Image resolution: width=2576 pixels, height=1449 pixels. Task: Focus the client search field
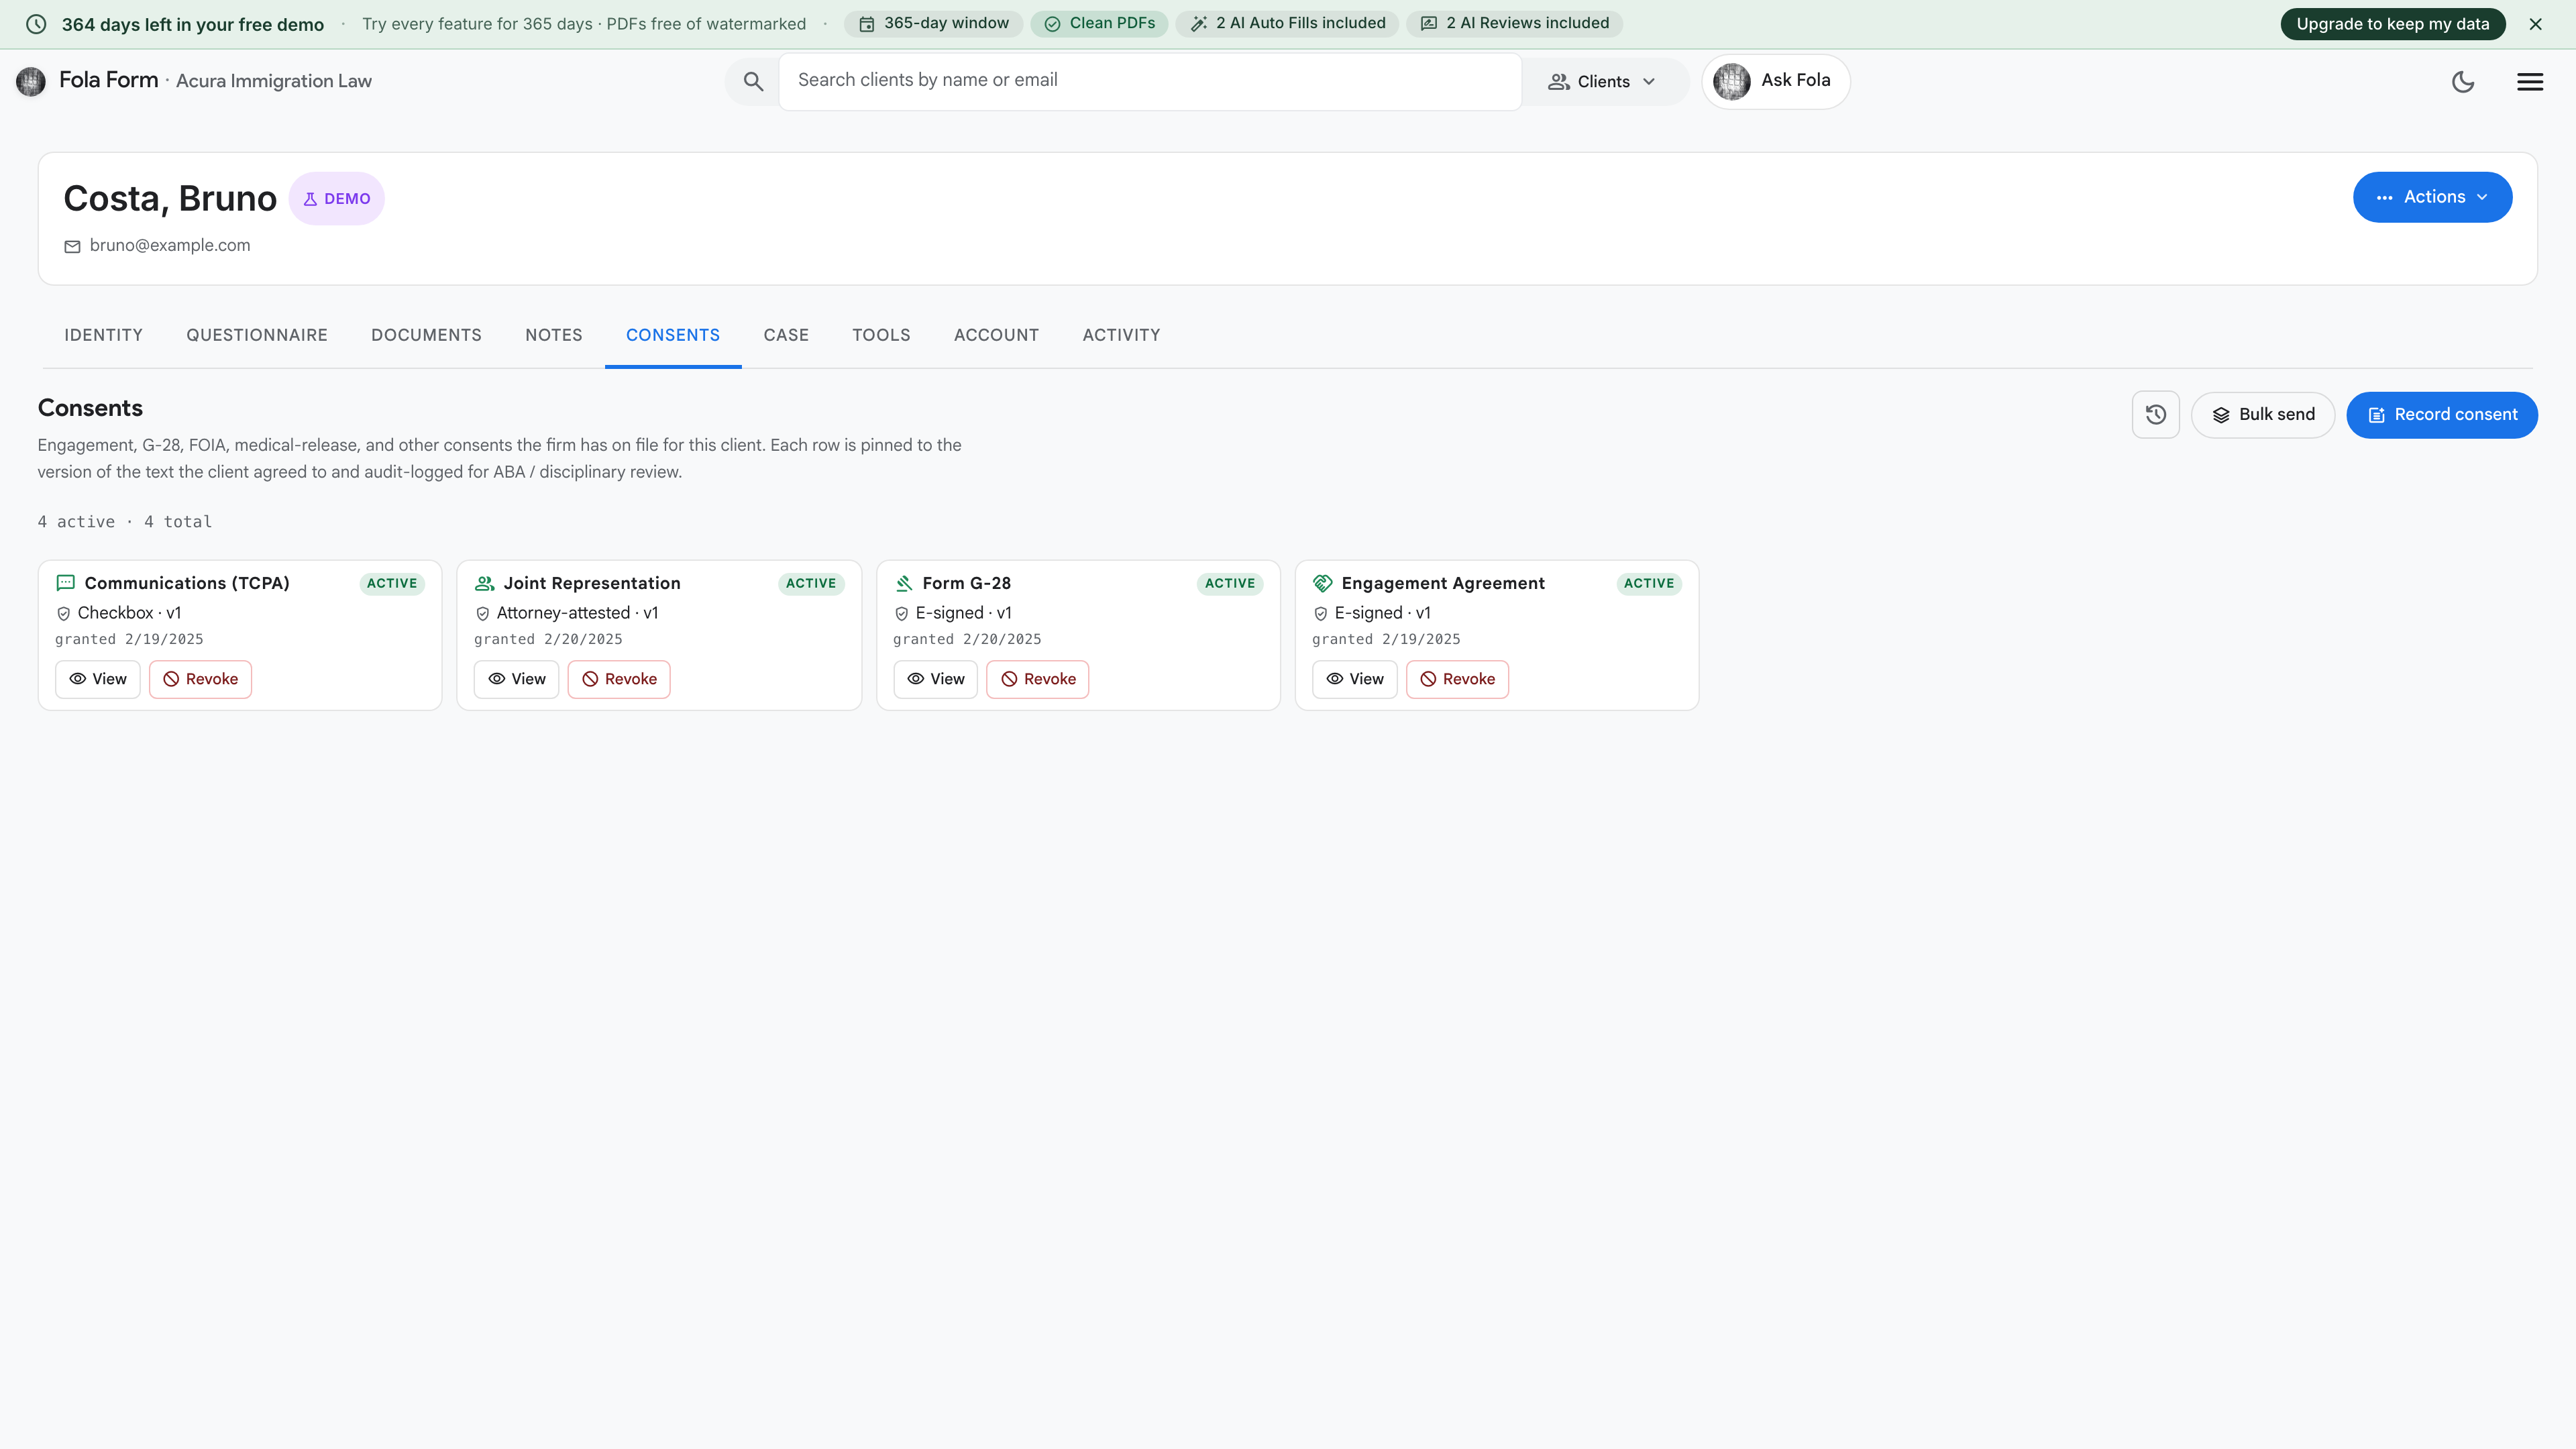coord(1150,81)
